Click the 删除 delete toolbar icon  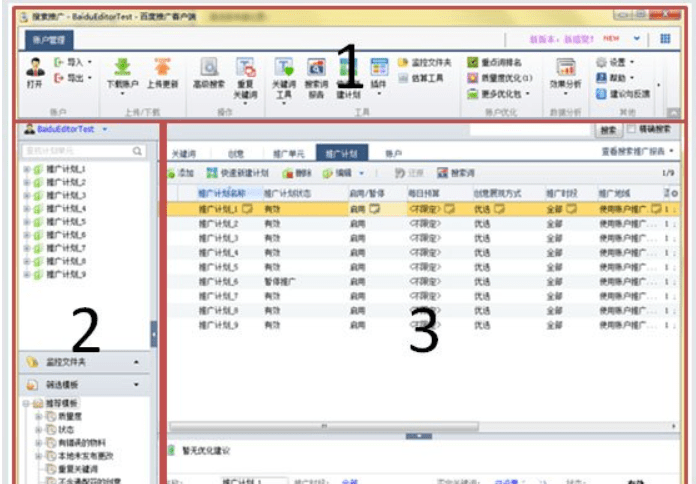coord(288,173)
